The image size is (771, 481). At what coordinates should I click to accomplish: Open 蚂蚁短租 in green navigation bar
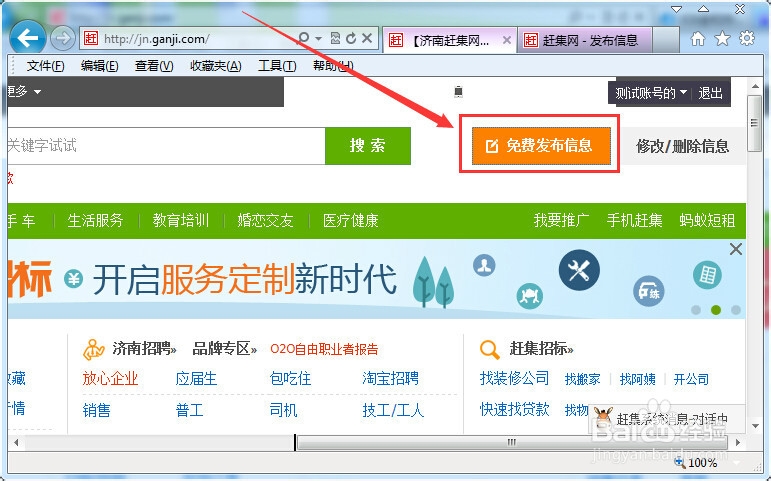(707, 220)
